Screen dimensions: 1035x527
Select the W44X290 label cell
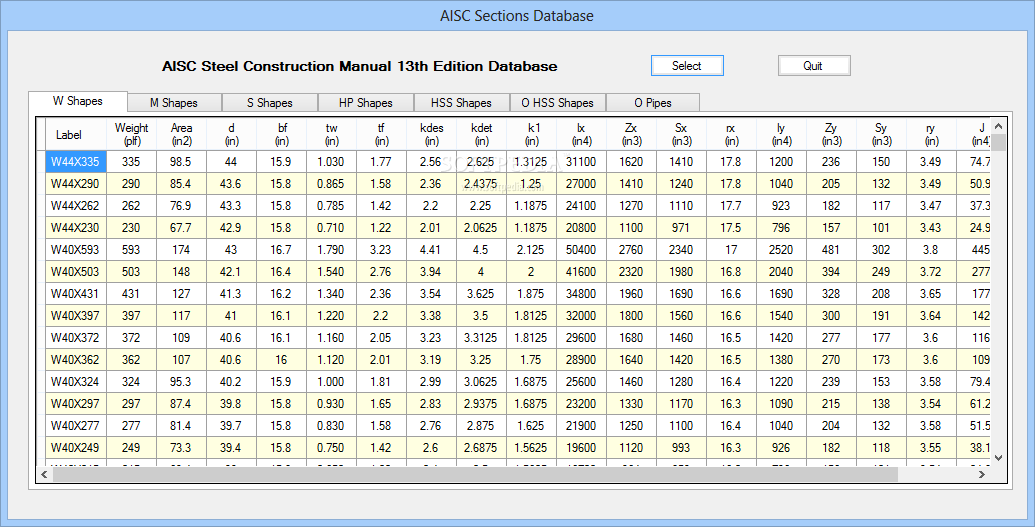pyautogui.click(x=76, y=184)
